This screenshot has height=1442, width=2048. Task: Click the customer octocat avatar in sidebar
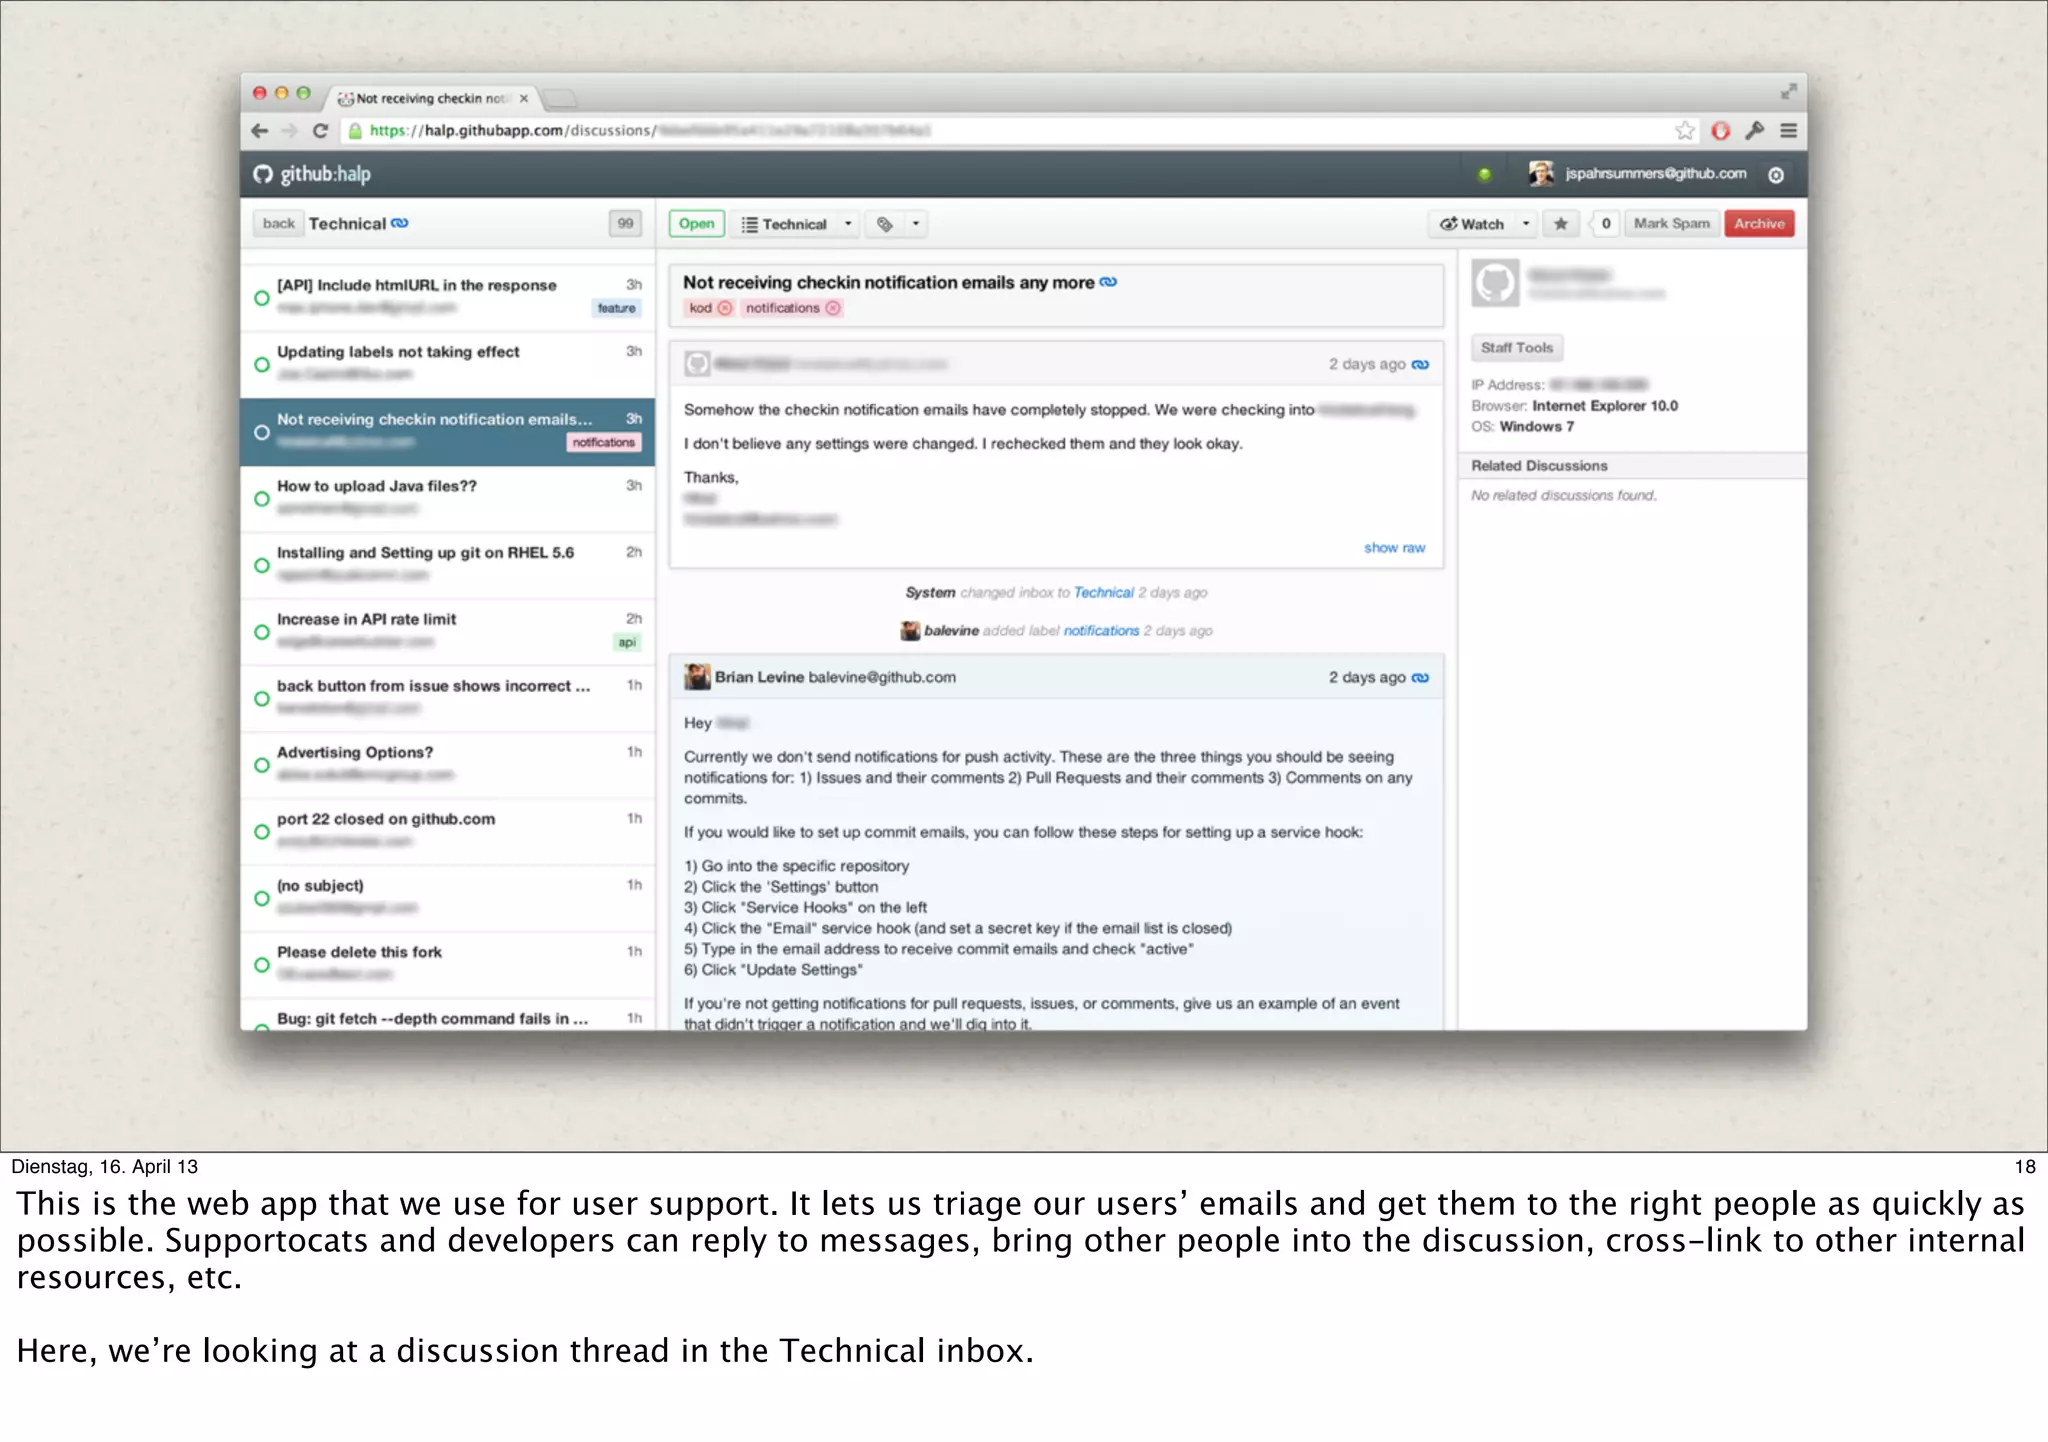coord(1496,283)
